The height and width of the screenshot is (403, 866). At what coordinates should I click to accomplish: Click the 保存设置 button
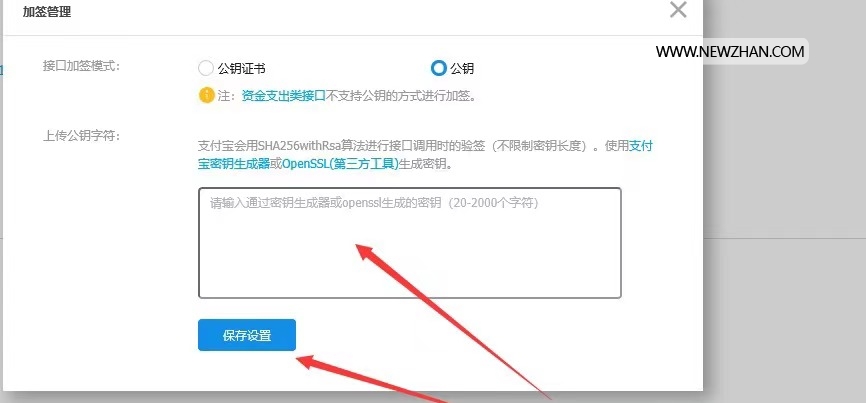click(247, 335)
